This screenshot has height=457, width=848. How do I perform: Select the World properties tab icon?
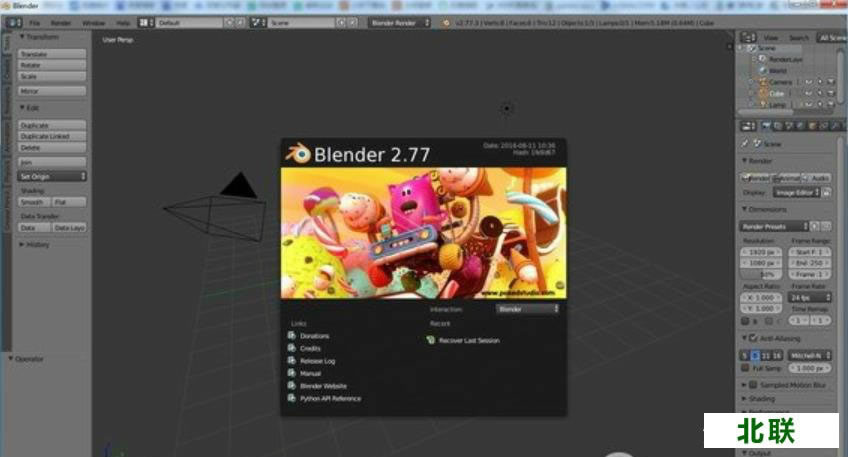[800, 126]
